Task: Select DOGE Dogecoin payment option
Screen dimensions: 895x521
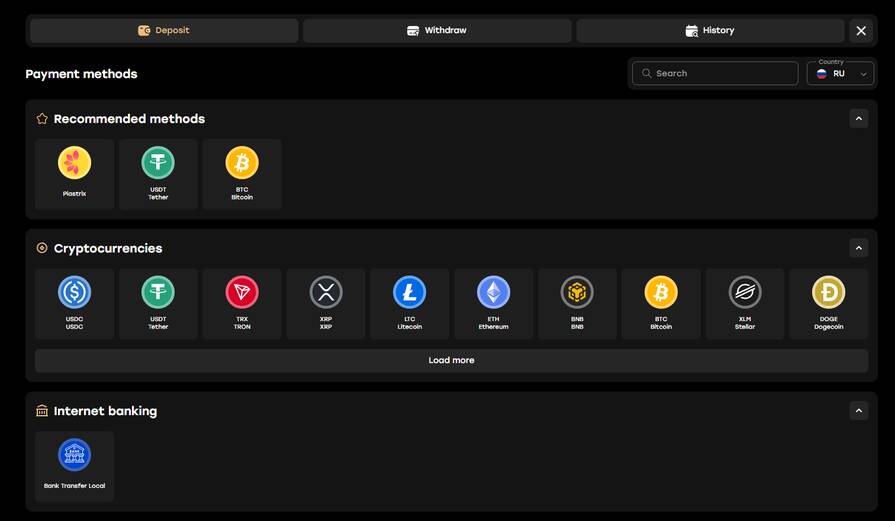Action: pos(828,303)
